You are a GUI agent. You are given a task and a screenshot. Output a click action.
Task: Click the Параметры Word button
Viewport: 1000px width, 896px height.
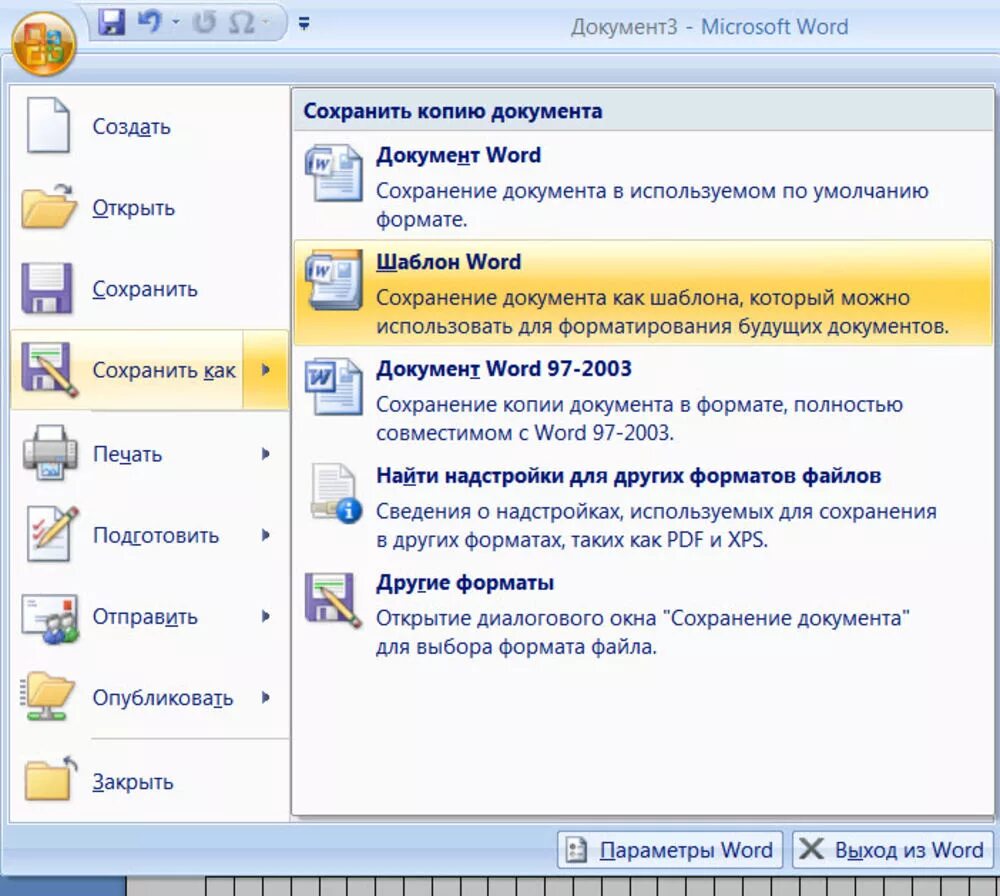(670, 849)
